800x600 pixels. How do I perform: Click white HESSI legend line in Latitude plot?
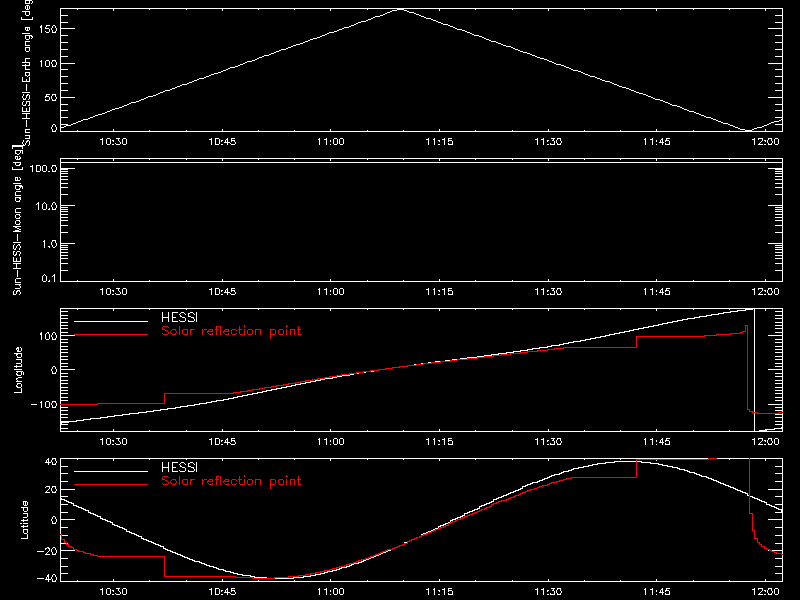tap(111, 471)
